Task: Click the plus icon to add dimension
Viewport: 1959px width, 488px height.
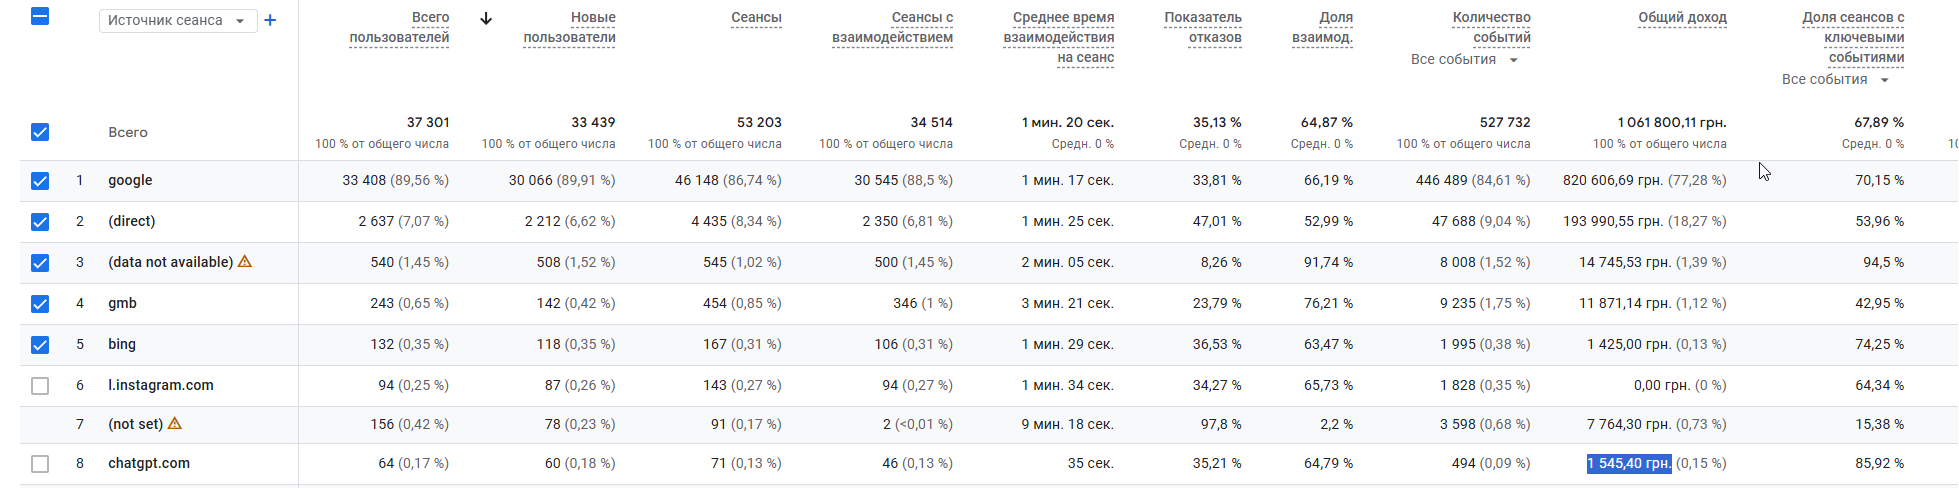Action: click(x=270, y=21)
